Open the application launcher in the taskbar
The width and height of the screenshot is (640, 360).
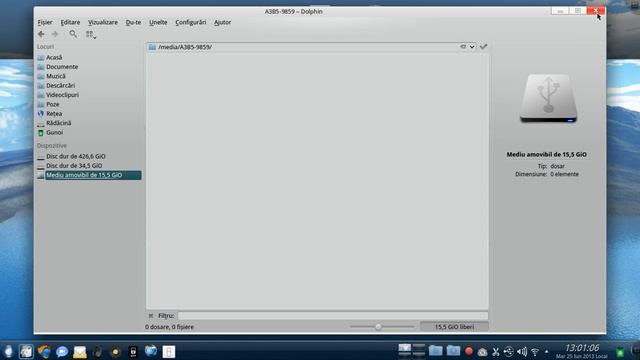tap(8, 351)
